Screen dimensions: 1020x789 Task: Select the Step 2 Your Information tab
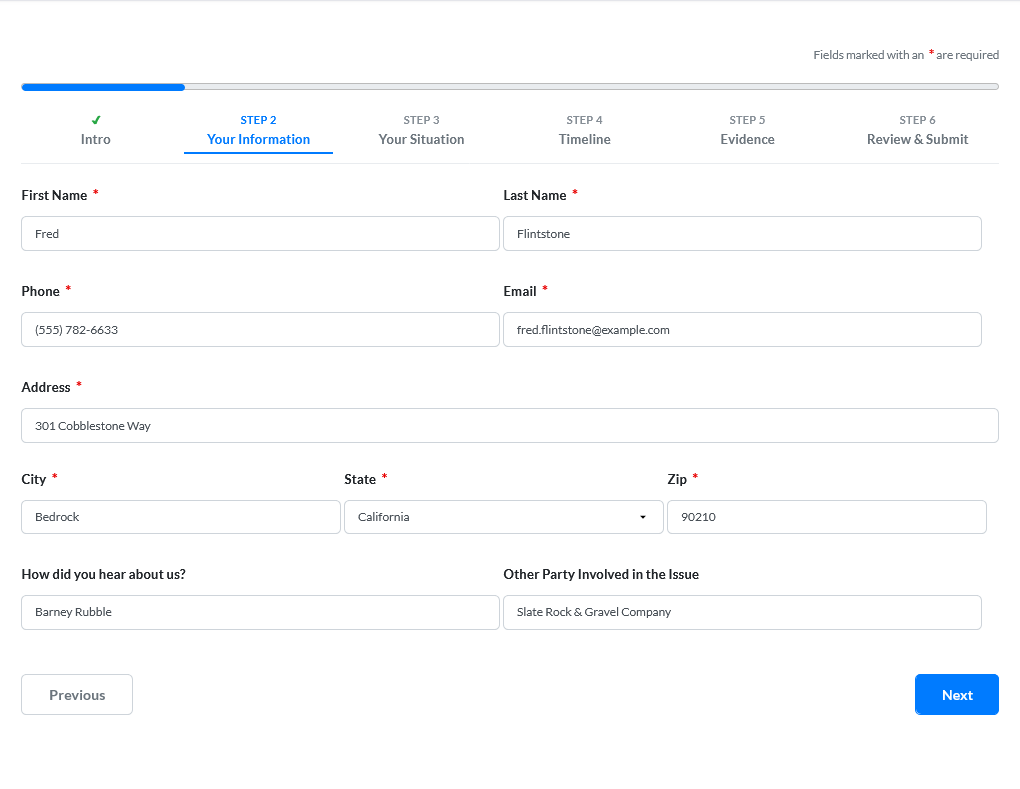pyautogui.click(x=258, y=130)
